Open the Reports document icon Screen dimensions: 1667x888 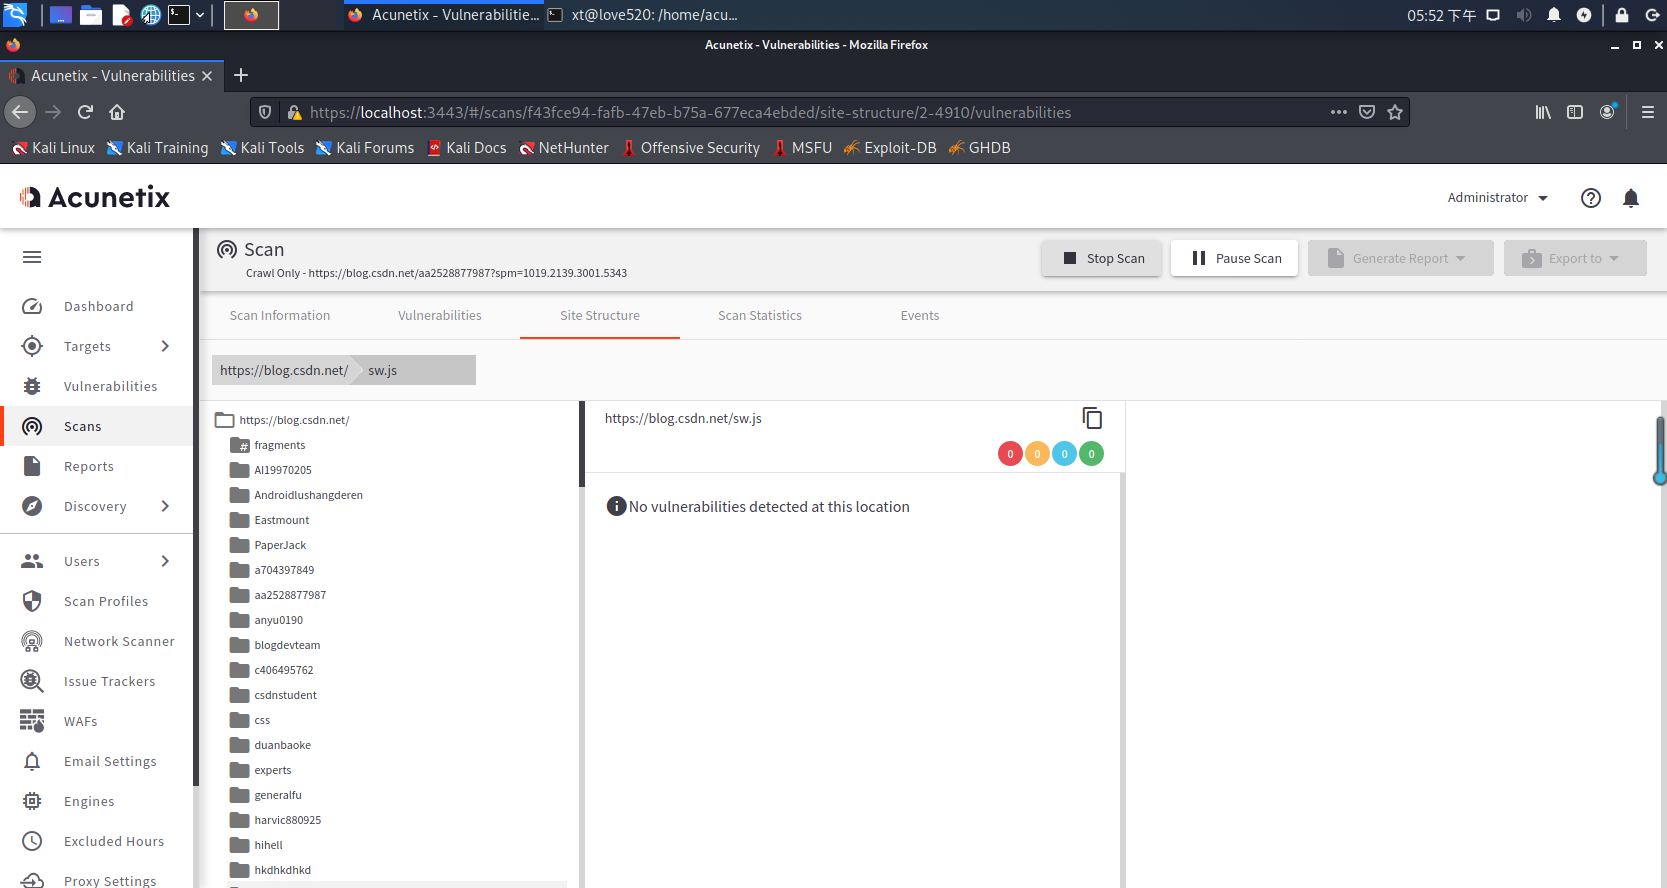[x=32, y=466]
